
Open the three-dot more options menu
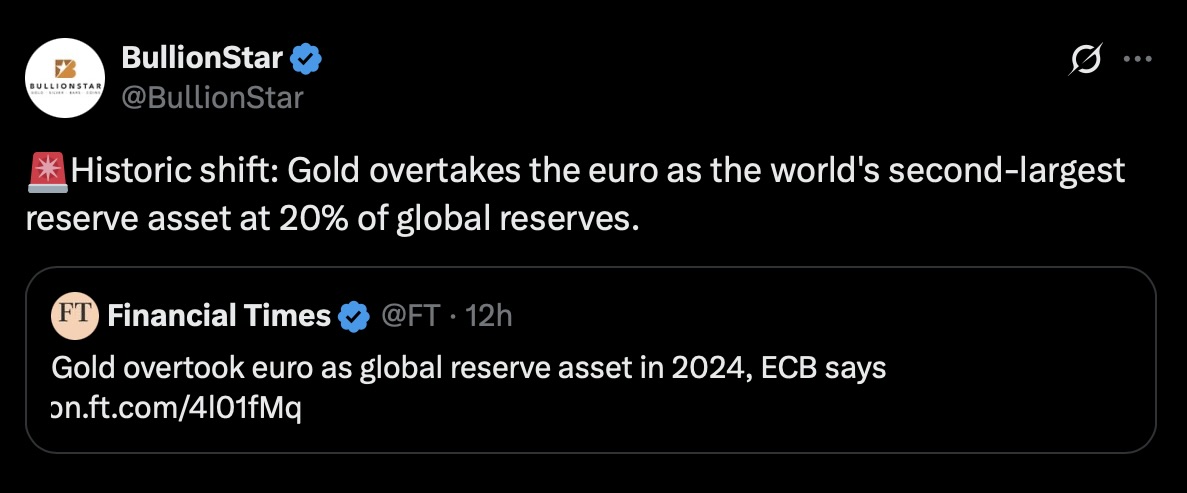point(1137,59)
